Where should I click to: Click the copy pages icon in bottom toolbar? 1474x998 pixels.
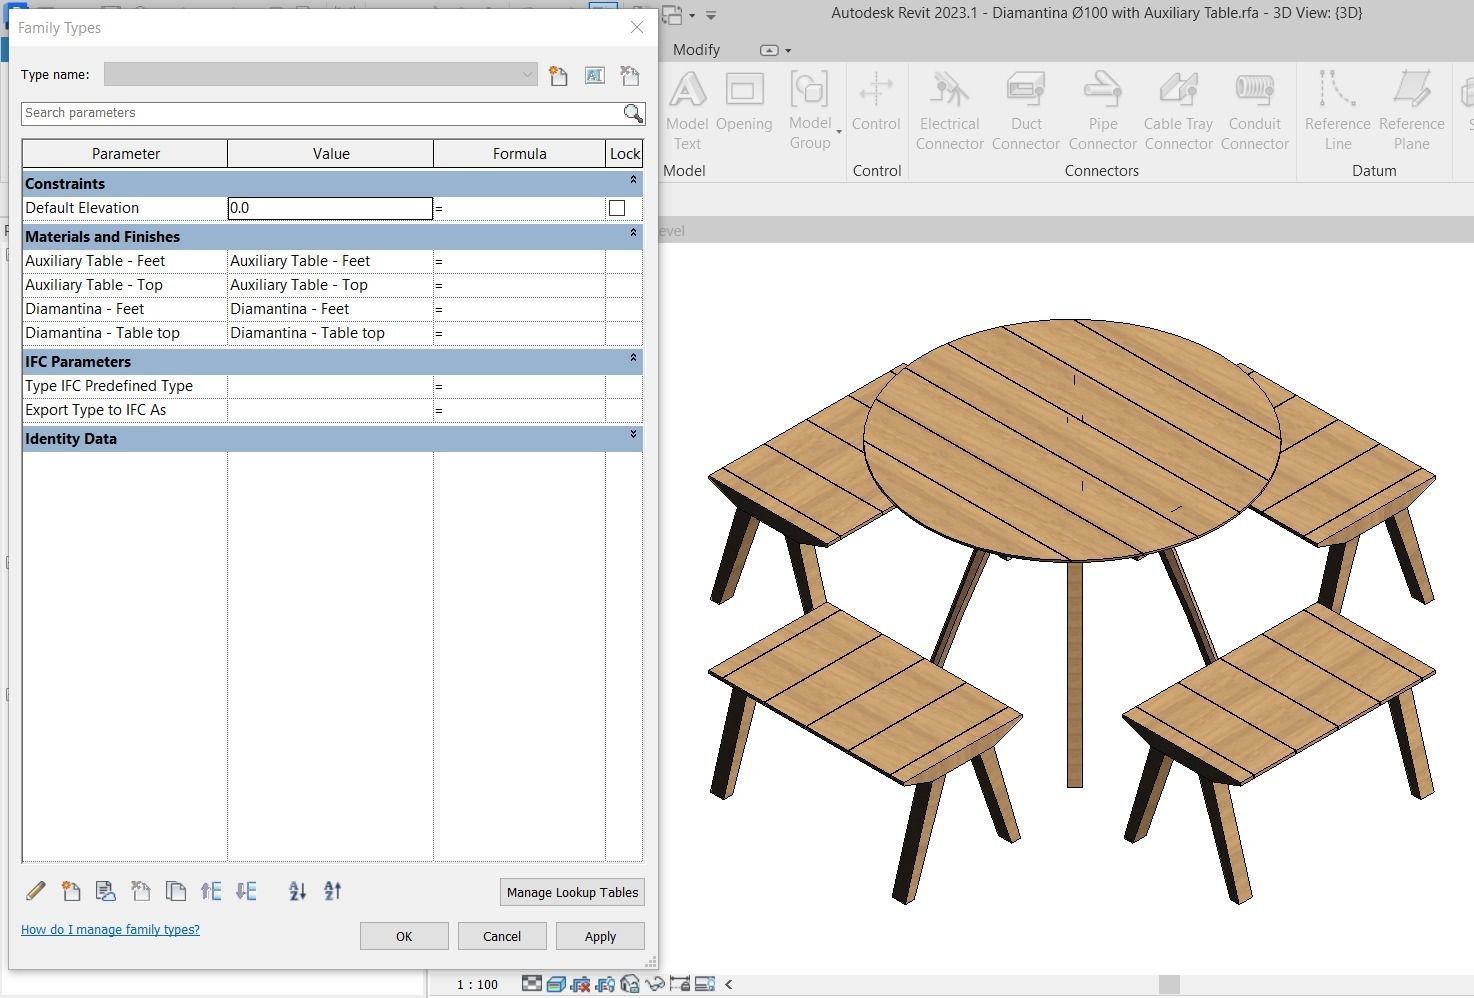176,890
